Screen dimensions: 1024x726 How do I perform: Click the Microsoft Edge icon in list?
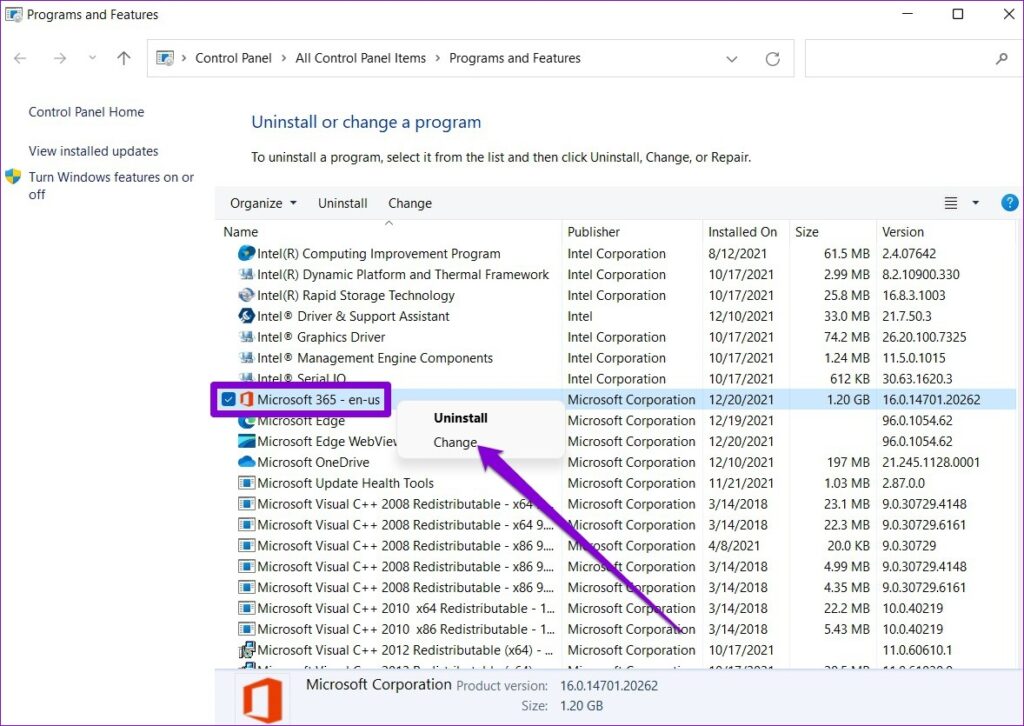pyautogui.click(x=246, y=421)
